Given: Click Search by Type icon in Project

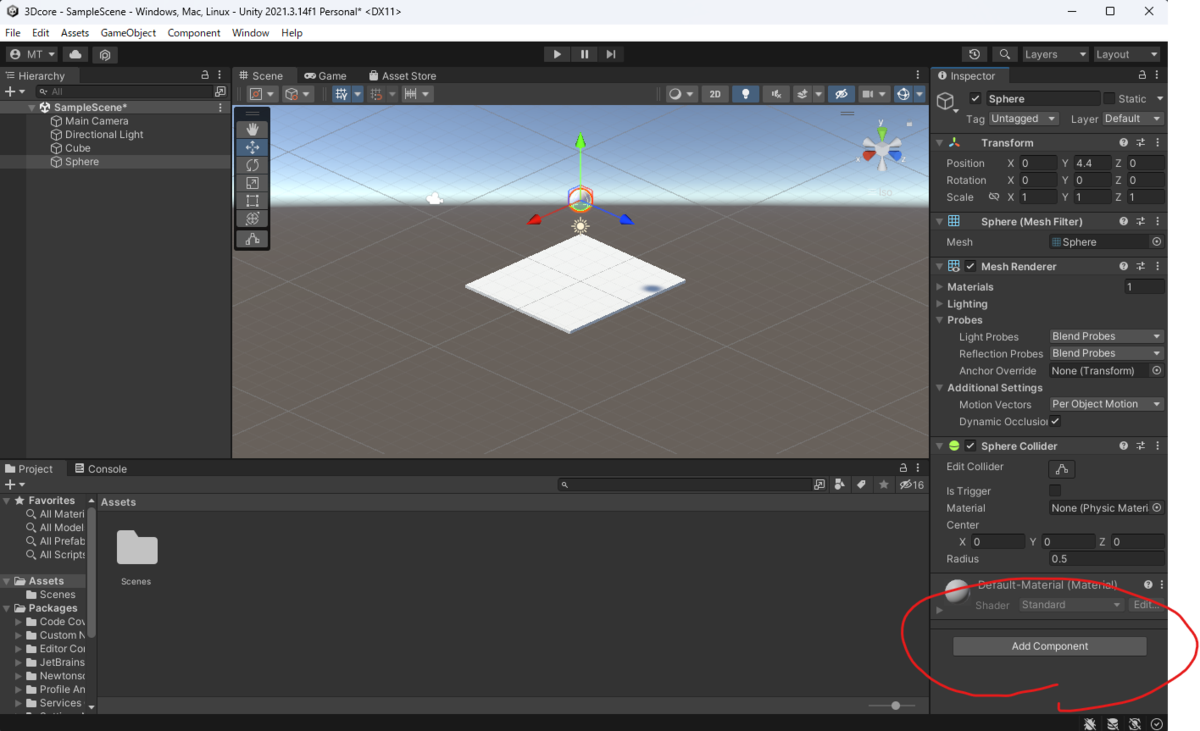Looking at the screenshot, I should tap(839, 484).
